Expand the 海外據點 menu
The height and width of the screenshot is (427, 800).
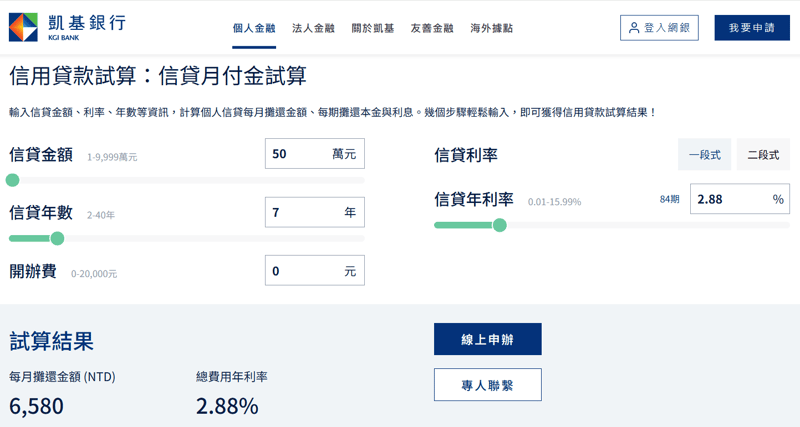coord(491,28)
